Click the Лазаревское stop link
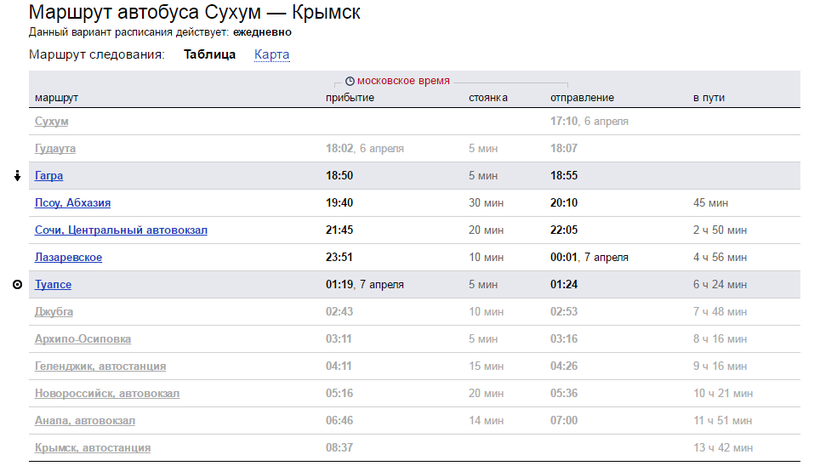 [68, 257]
